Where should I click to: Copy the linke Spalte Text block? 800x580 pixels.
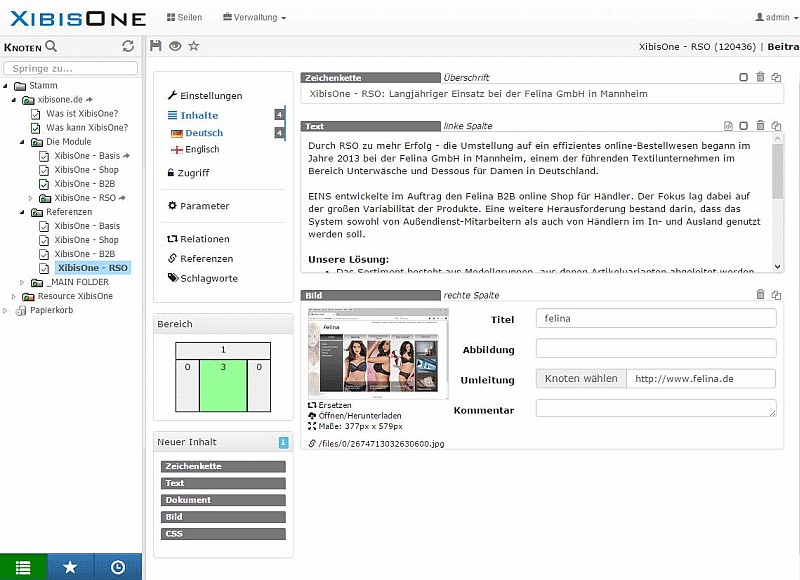click(776, 125)
